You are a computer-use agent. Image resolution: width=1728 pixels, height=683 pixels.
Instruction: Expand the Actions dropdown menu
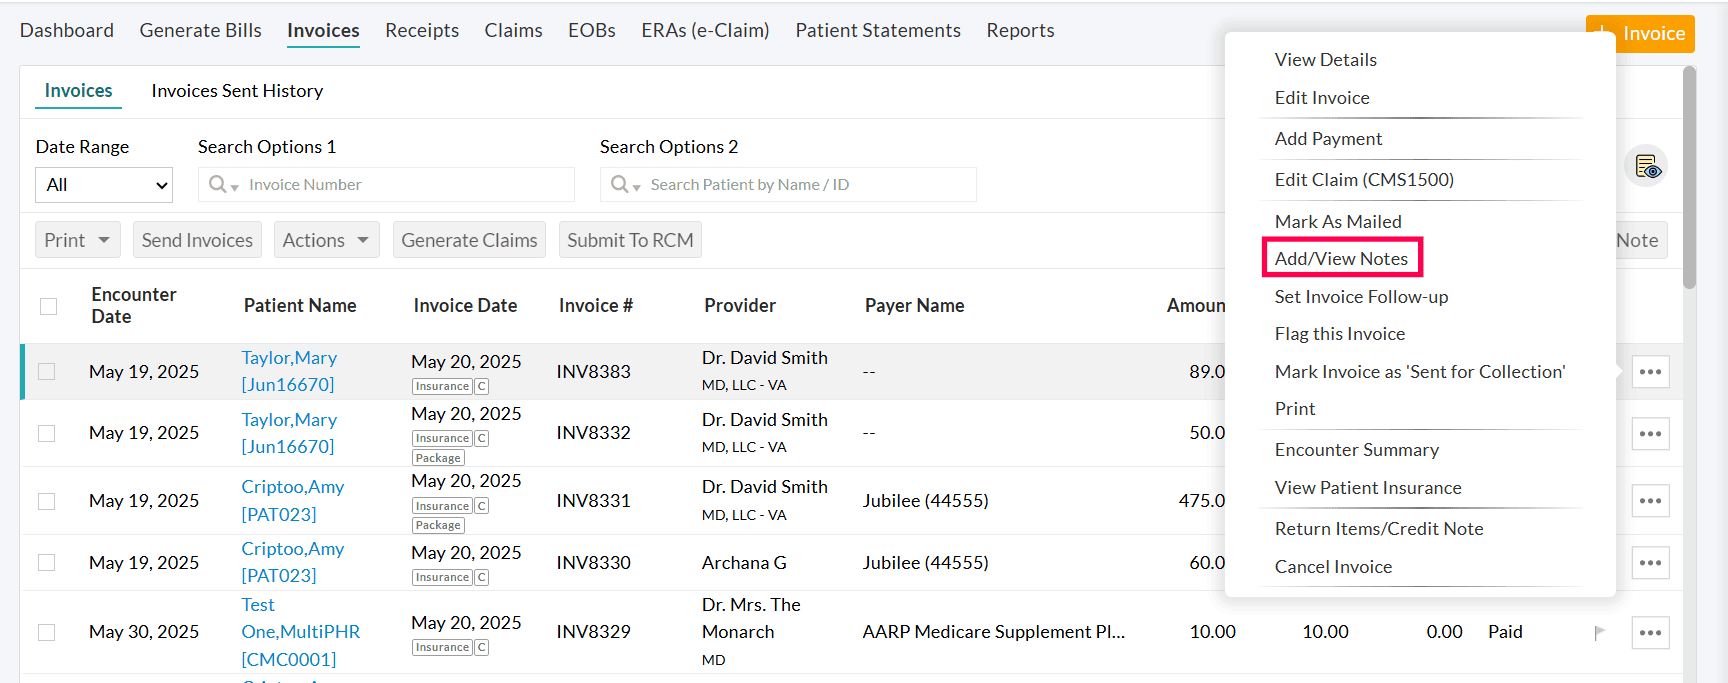click(326, 240)
